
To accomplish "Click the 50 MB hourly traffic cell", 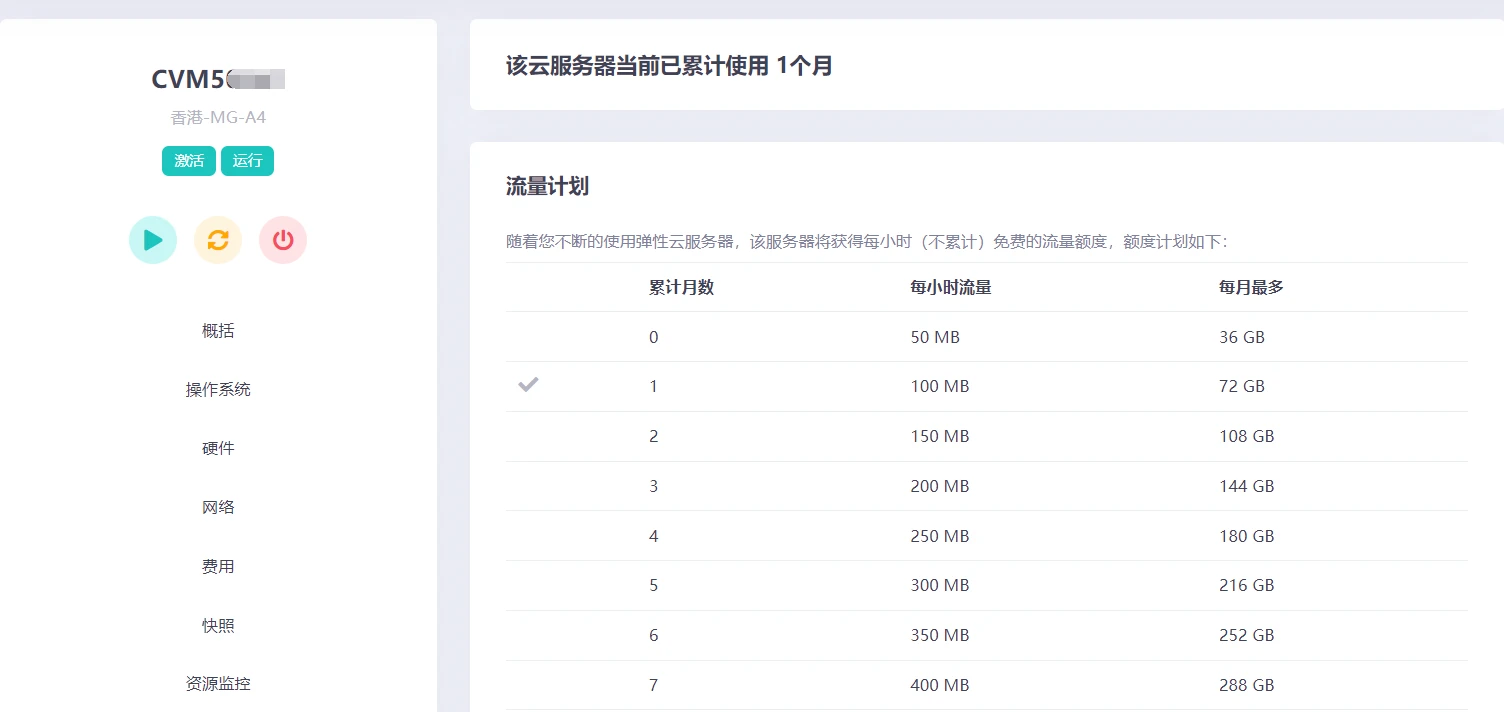I will (x=935, y=337).
